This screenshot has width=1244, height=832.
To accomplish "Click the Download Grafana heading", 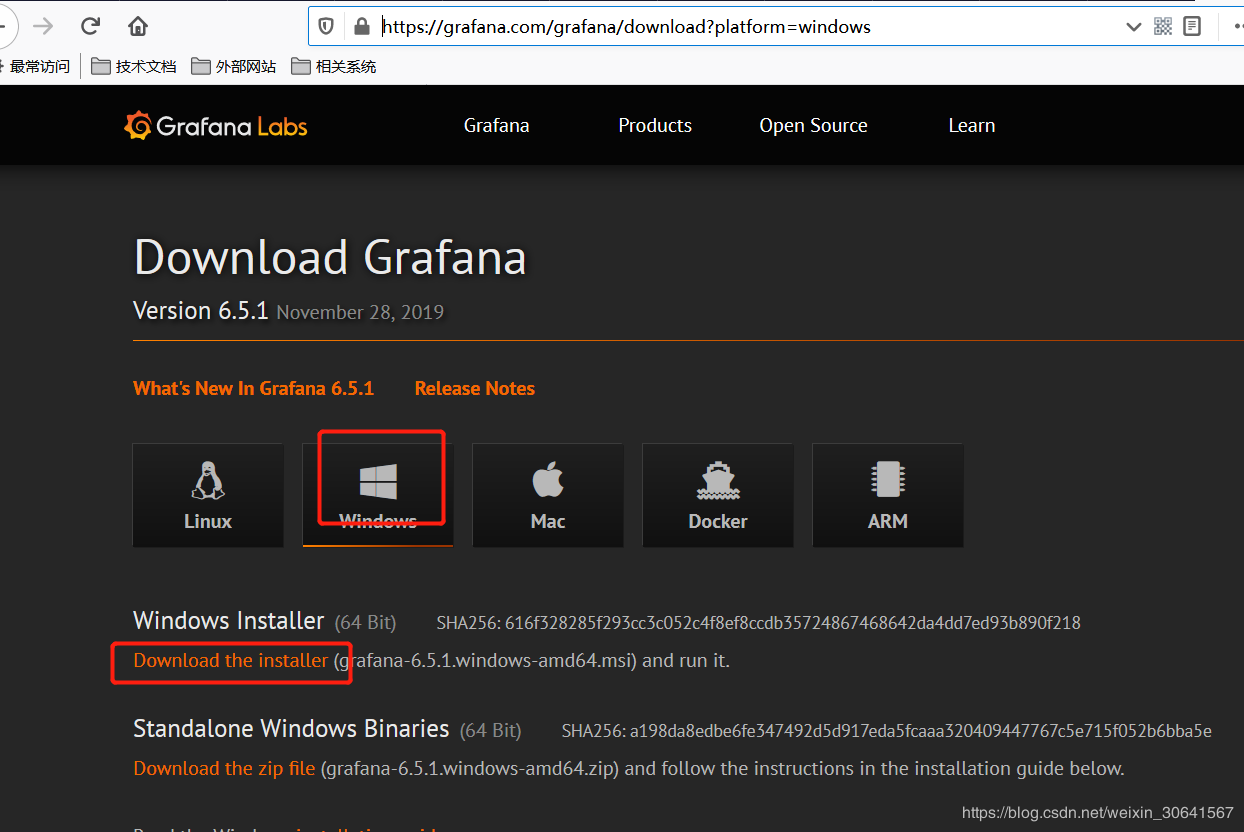I will coord(330,257).
